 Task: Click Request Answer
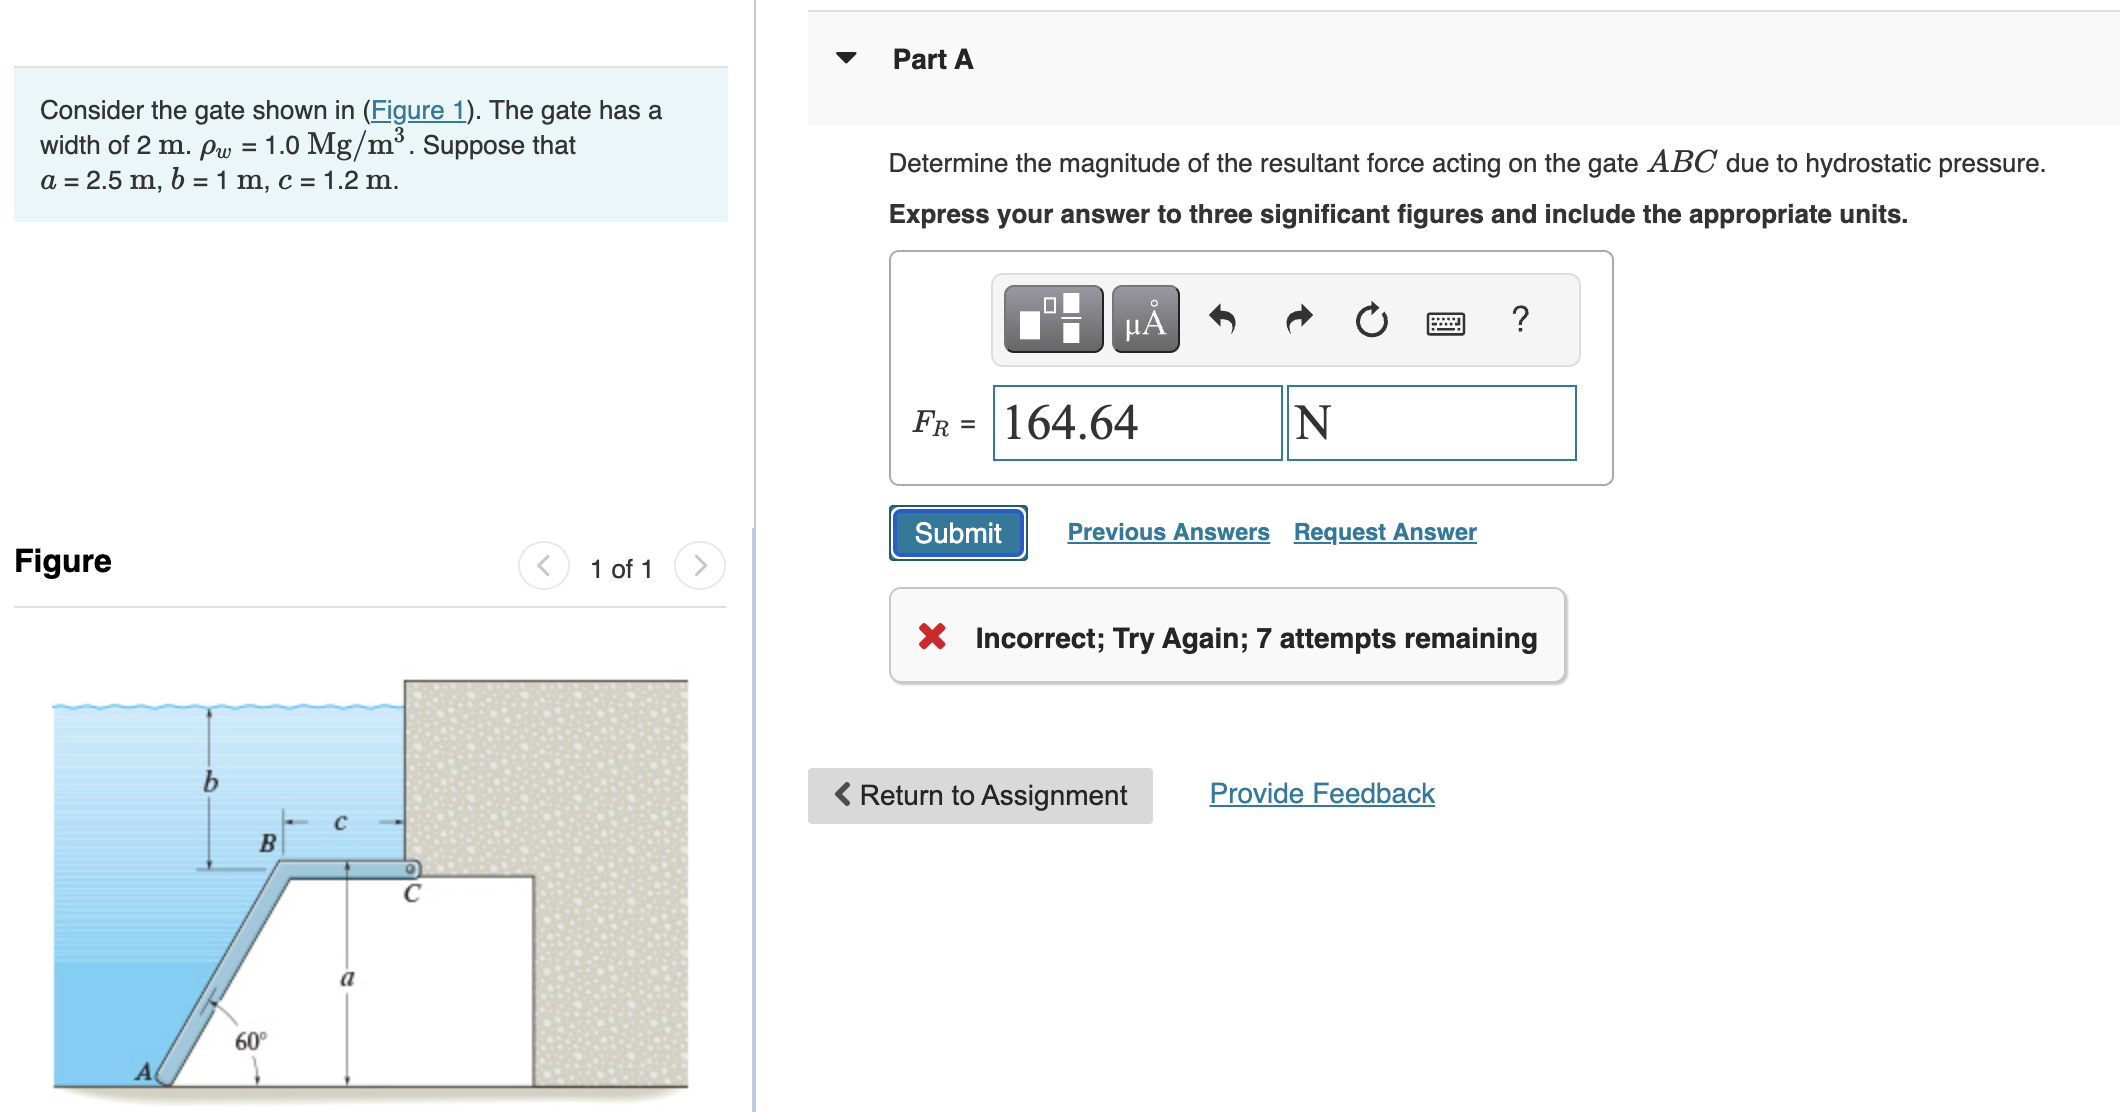click(1384, 531)
